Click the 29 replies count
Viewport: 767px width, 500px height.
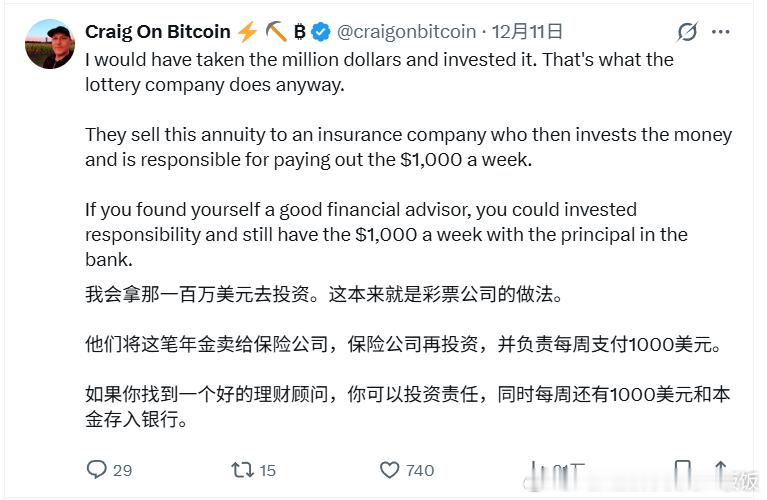tap(122, 470)
